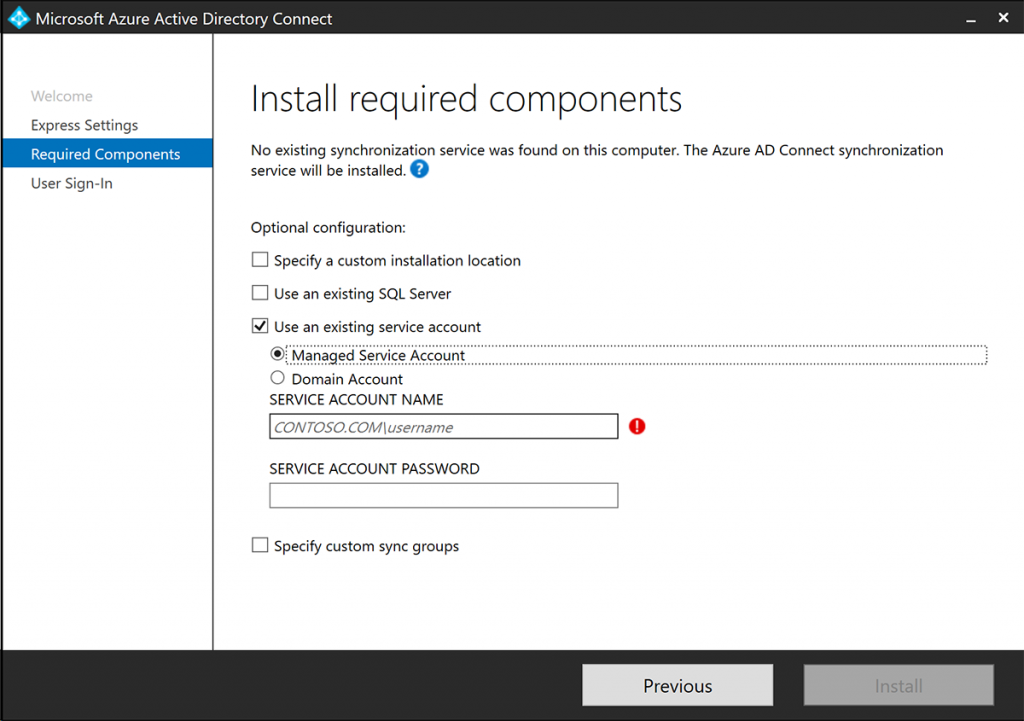Select the "Managed Service Account" option
Image resolution: width=1024 pixels, height=721 pixels.
click(276, 353)
